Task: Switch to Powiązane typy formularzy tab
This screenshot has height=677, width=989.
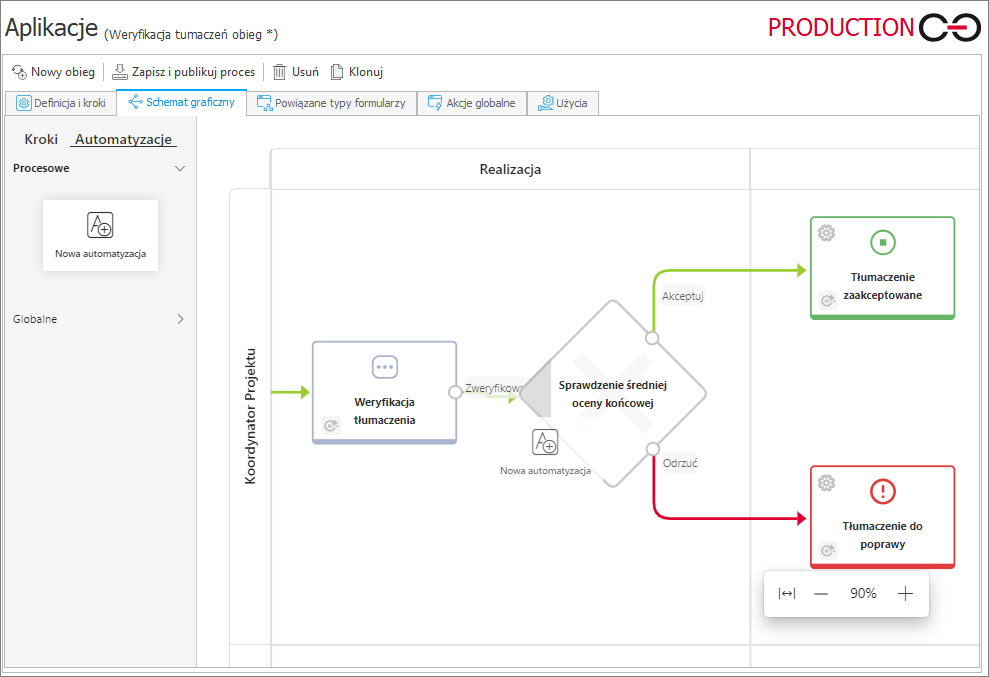Action: click(331, 103)
